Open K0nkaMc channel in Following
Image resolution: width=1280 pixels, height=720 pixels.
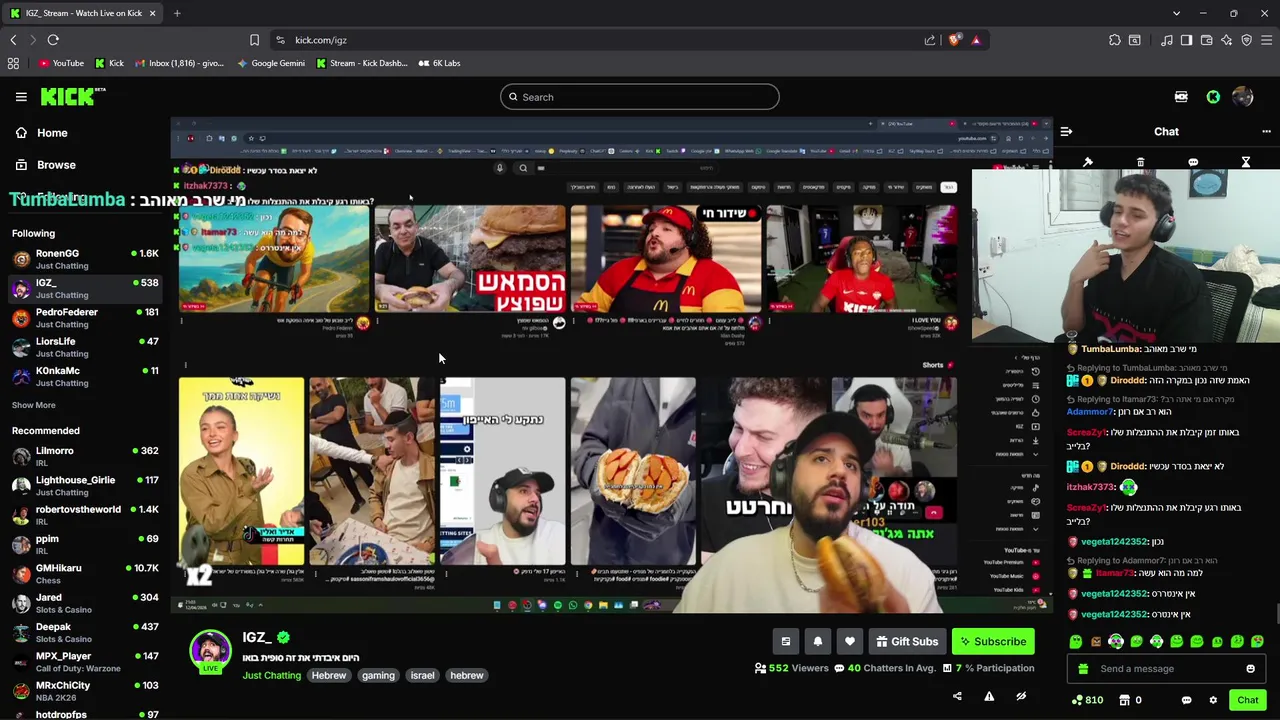(84, 376)
